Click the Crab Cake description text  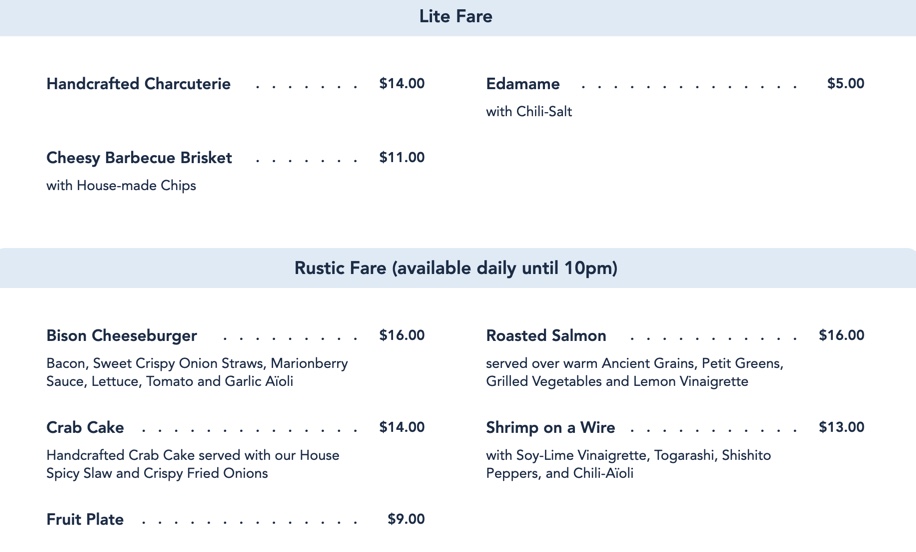pos(193,464)
